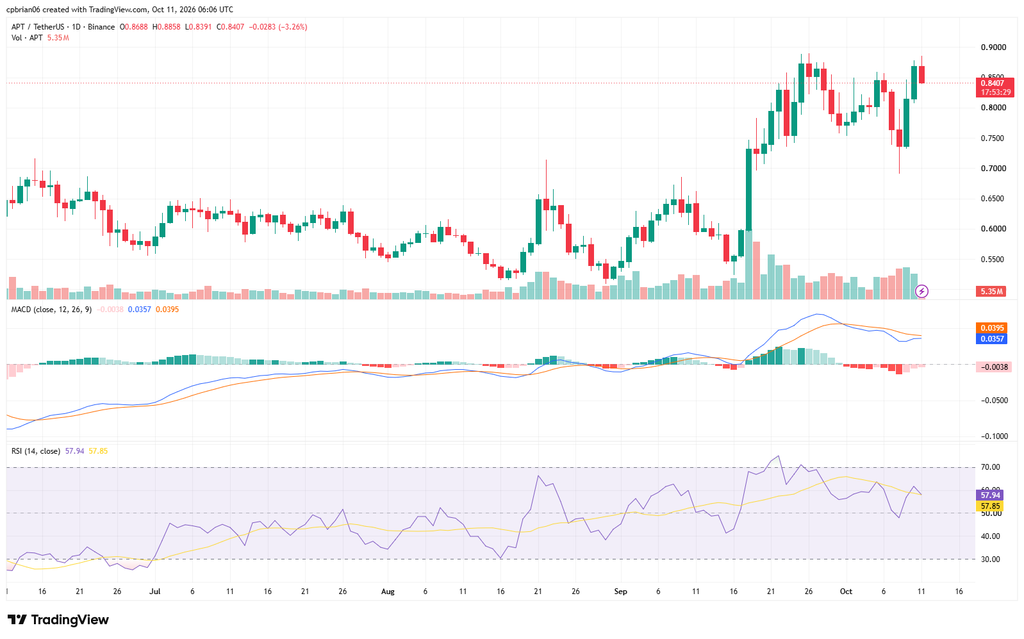The height and width of the screenshot is (639, 1024).
Task: Click the Sep label on the time axis
Action: click(620, 591)
